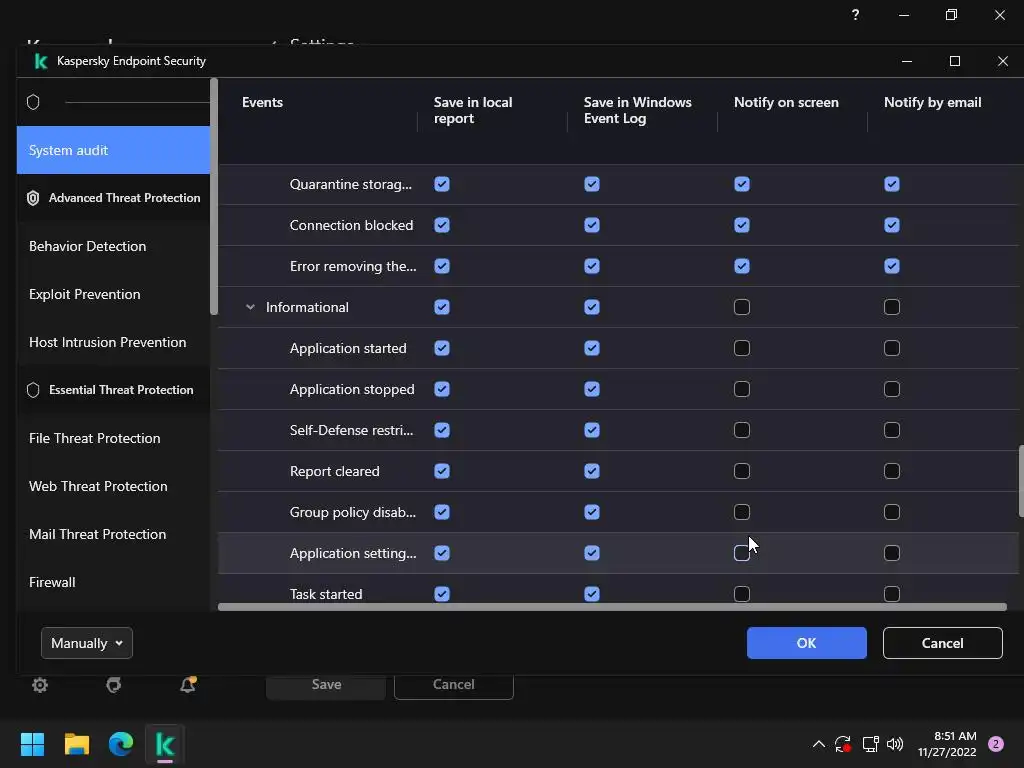Enable Task started Notify on screen

(x=742, y=594)
